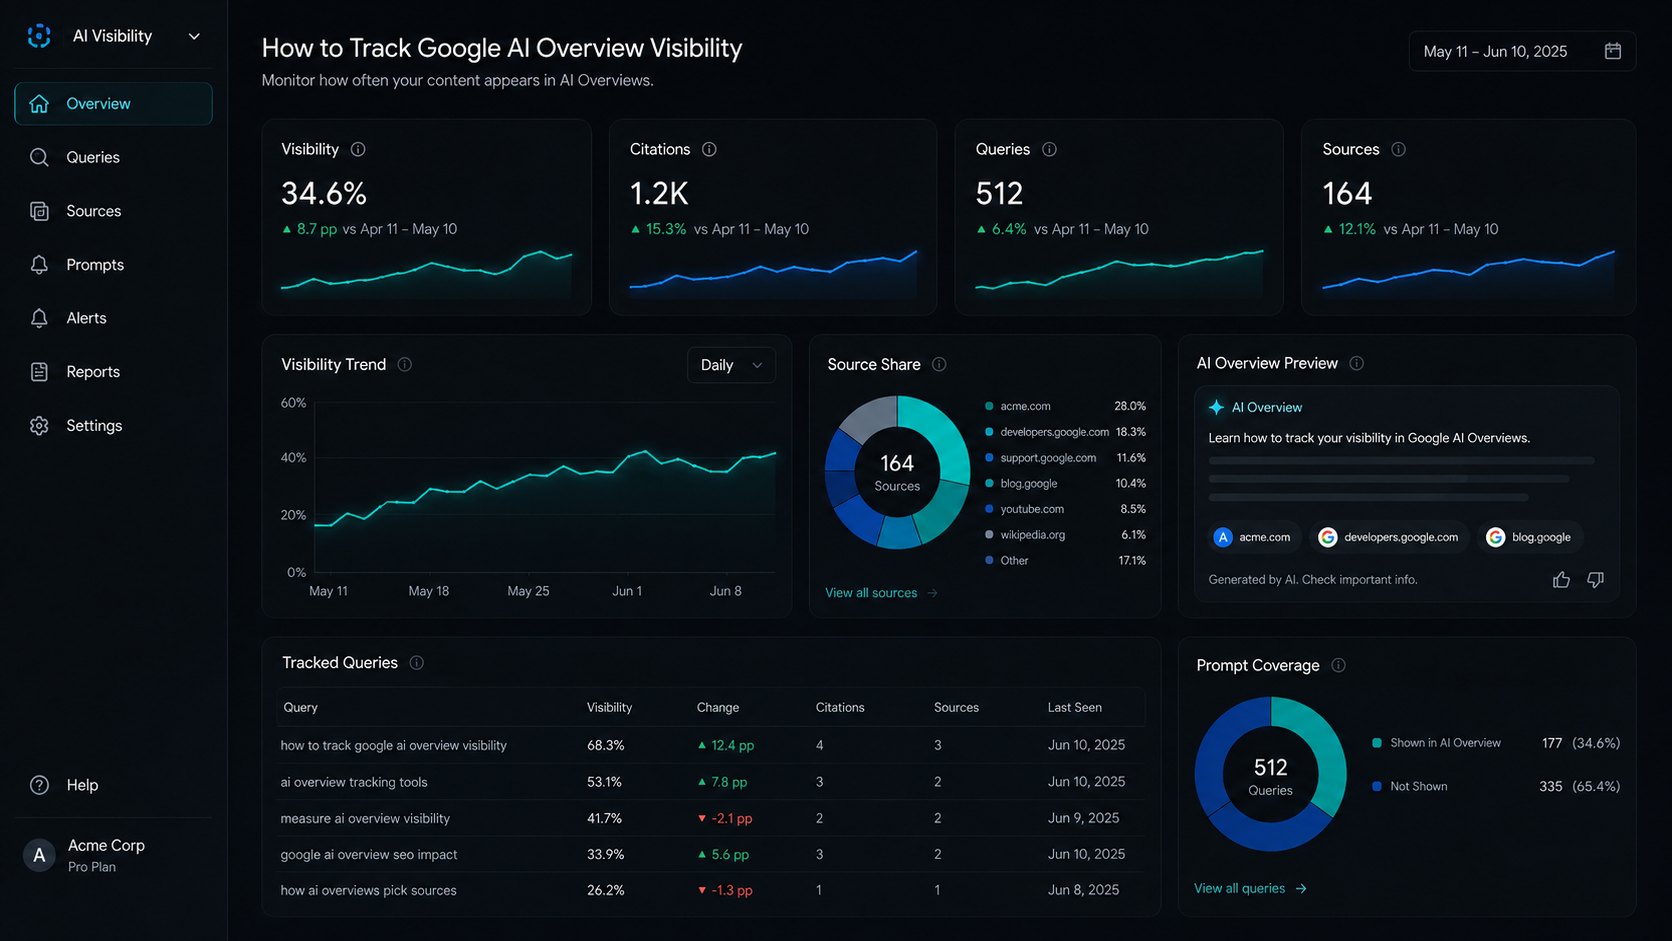The width and height of the screenshot is (1672, 941).
Task: Follow the View all sources link
Action: [881, 593]
